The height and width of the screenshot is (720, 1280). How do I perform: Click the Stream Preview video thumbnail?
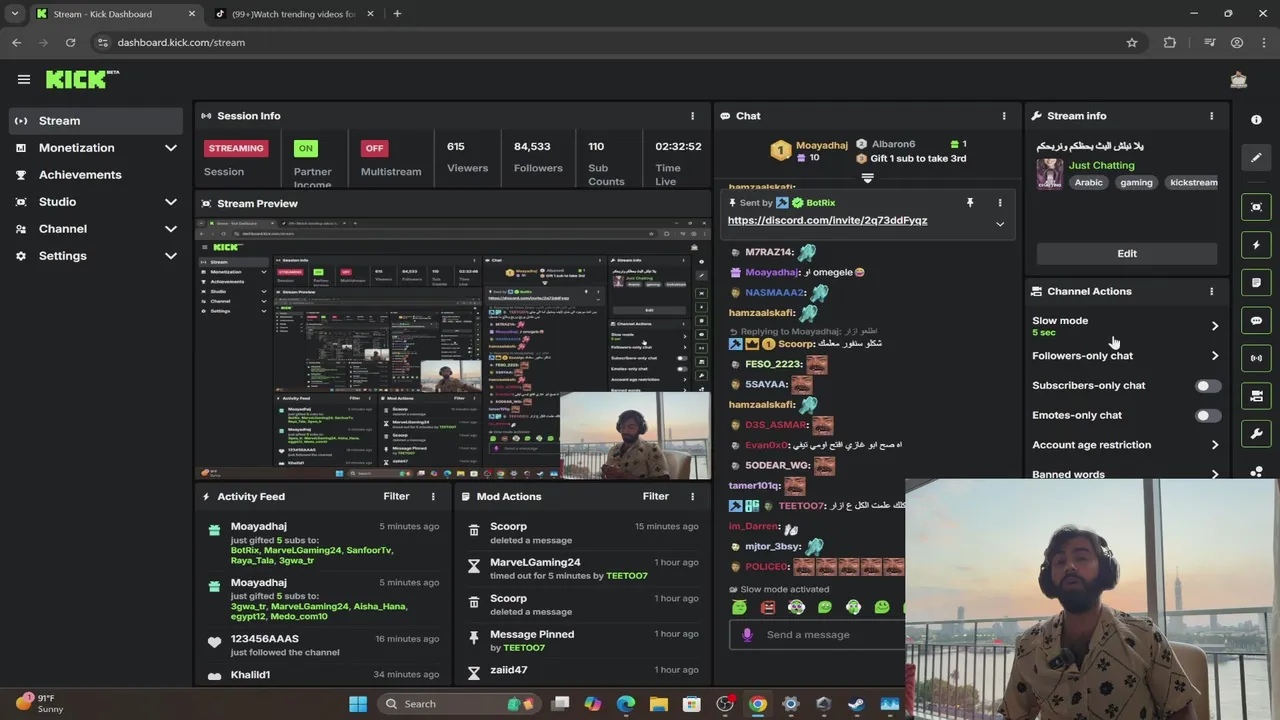[453, 349]
